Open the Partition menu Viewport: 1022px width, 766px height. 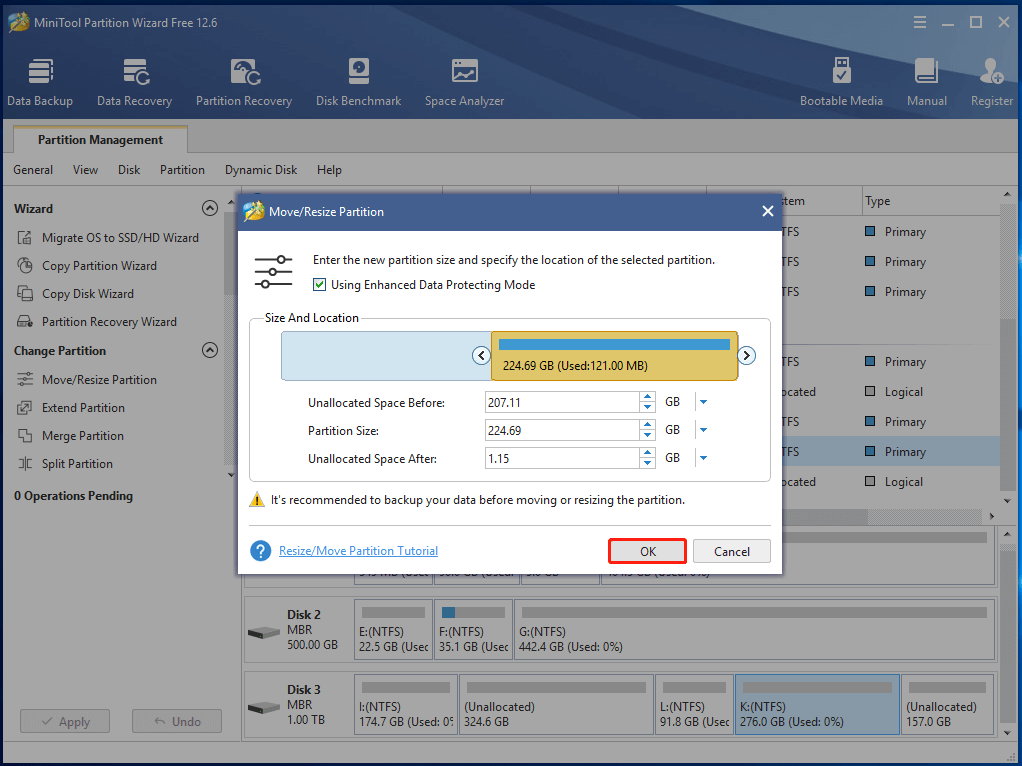coord(182,169)
